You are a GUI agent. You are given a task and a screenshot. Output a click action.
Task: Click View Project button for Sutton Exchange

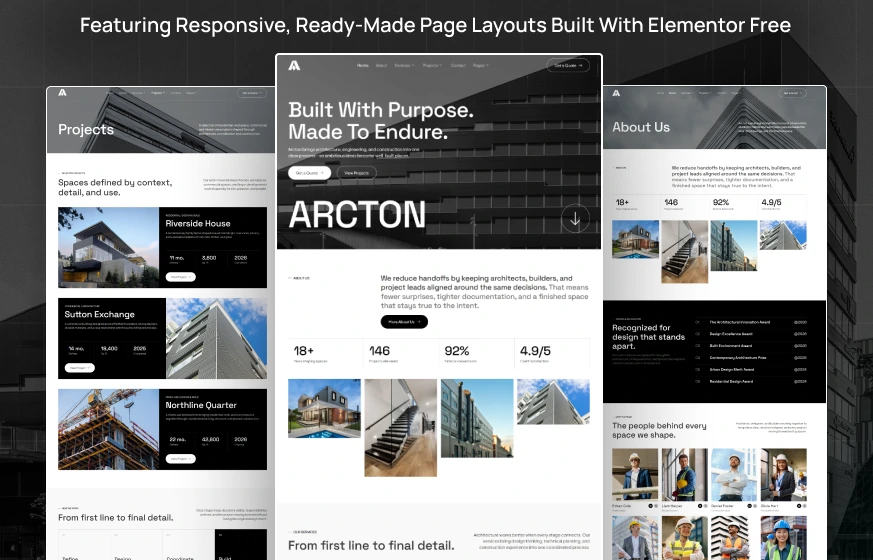(80, 368)
